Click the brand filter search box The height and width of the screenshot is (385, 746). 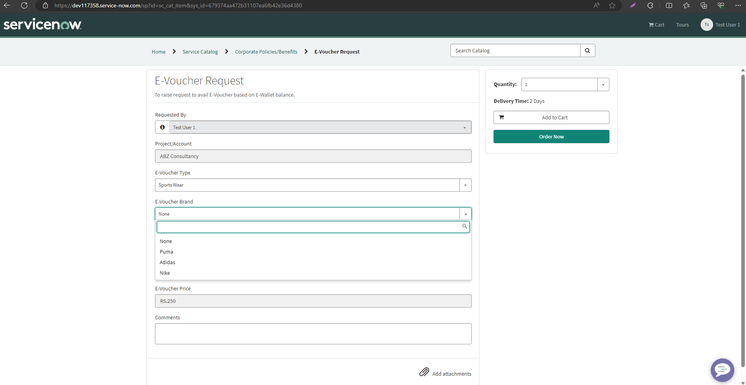click(x=313, y=227)
